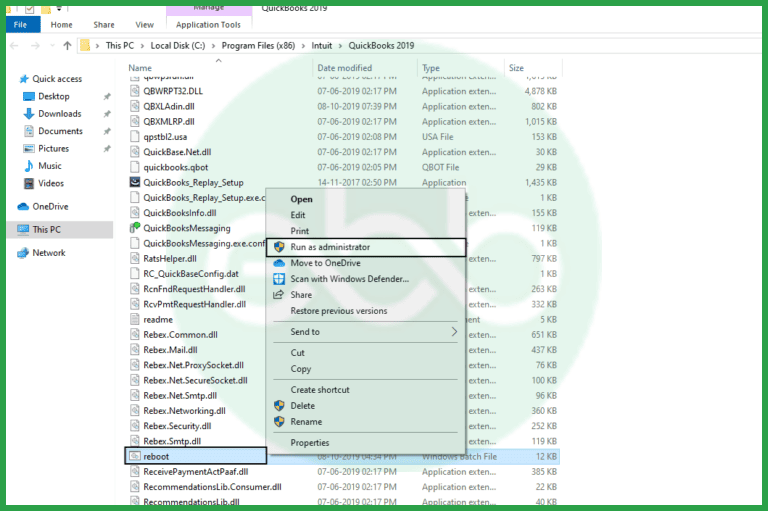The image size is (768, 511).
Task: Click the Forward navigation arrow
Action: (x=35, y=46)
